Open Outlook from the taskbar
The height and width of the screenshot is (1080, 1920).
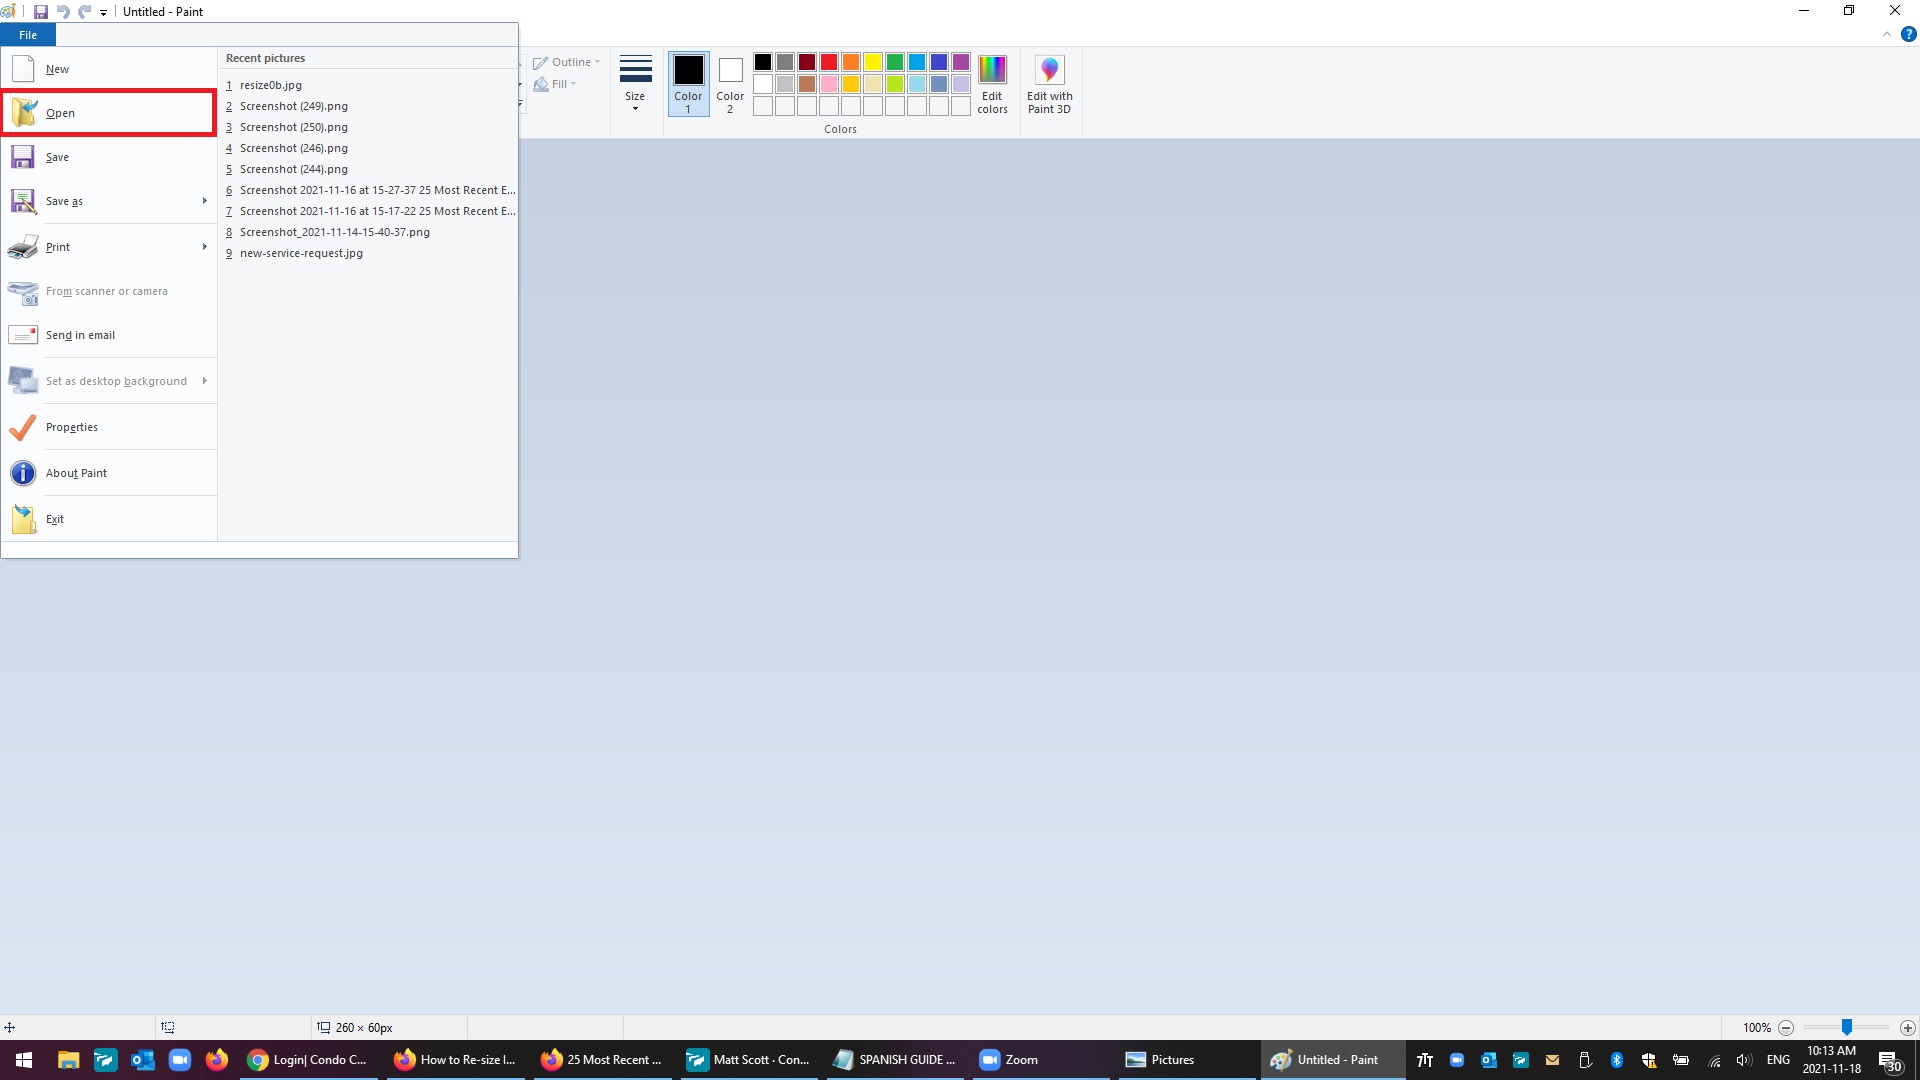point(143,1060)
